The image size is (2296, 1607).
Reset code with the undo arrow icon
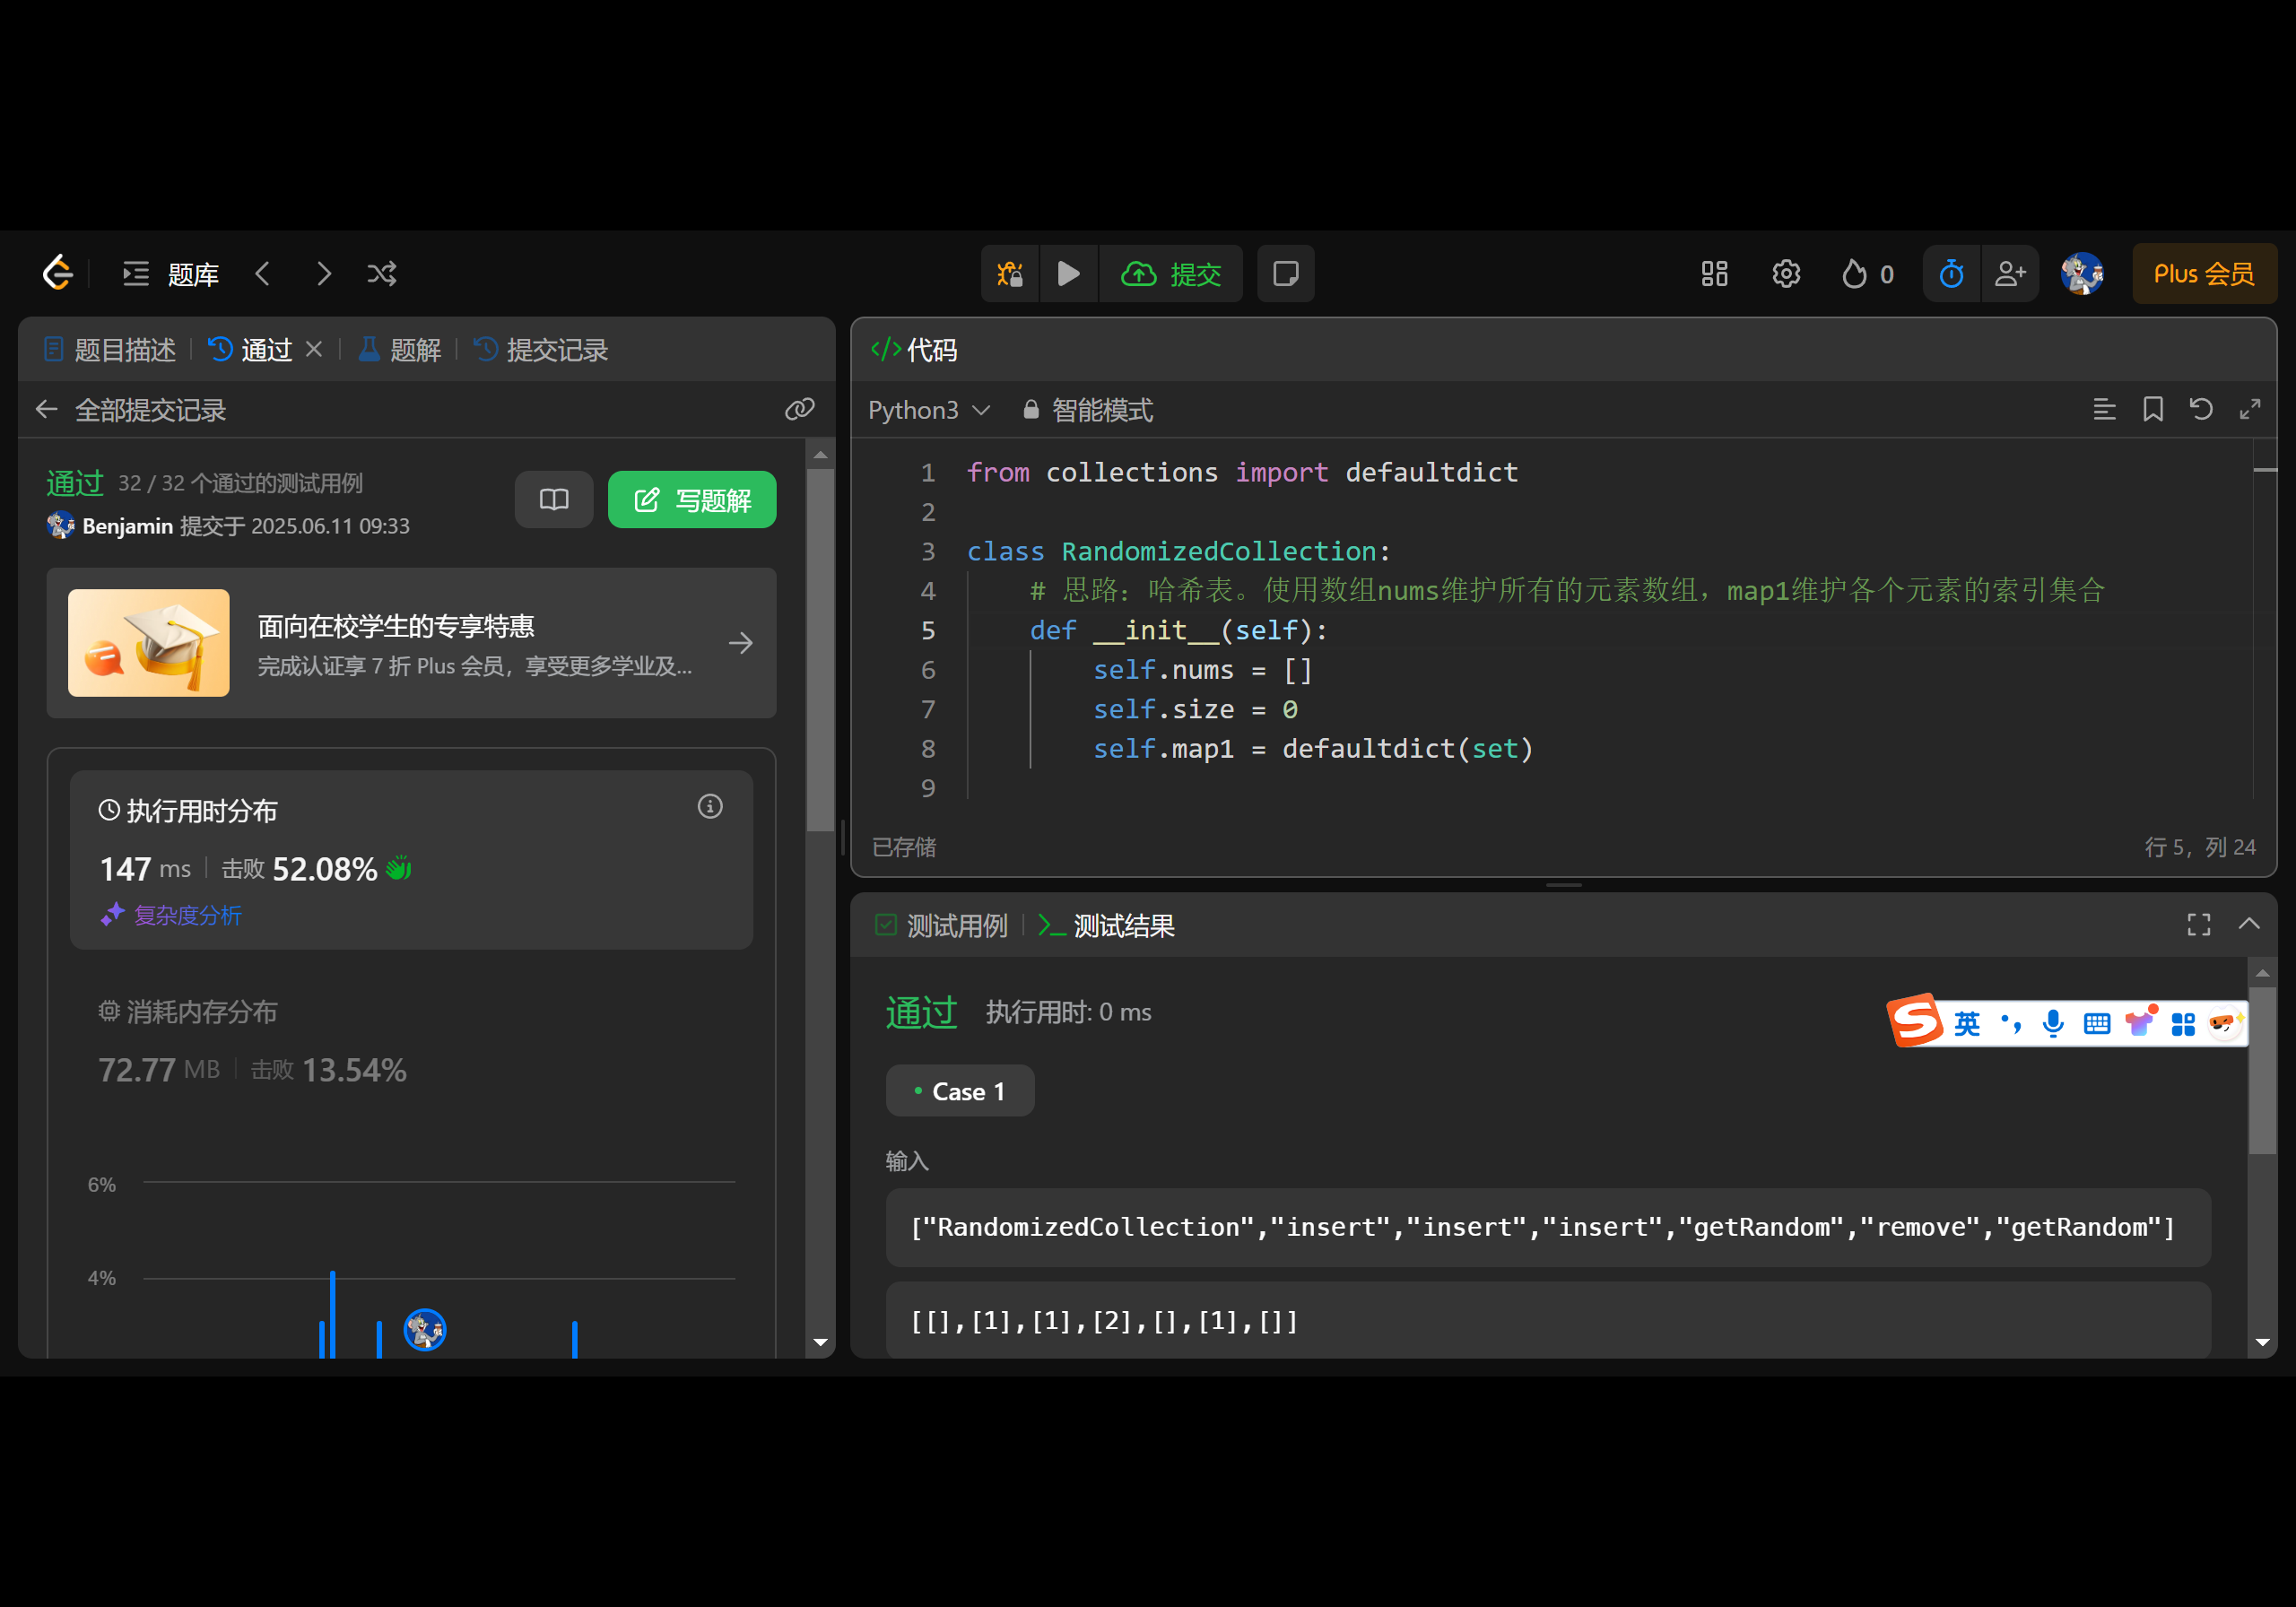[2200, 409]
